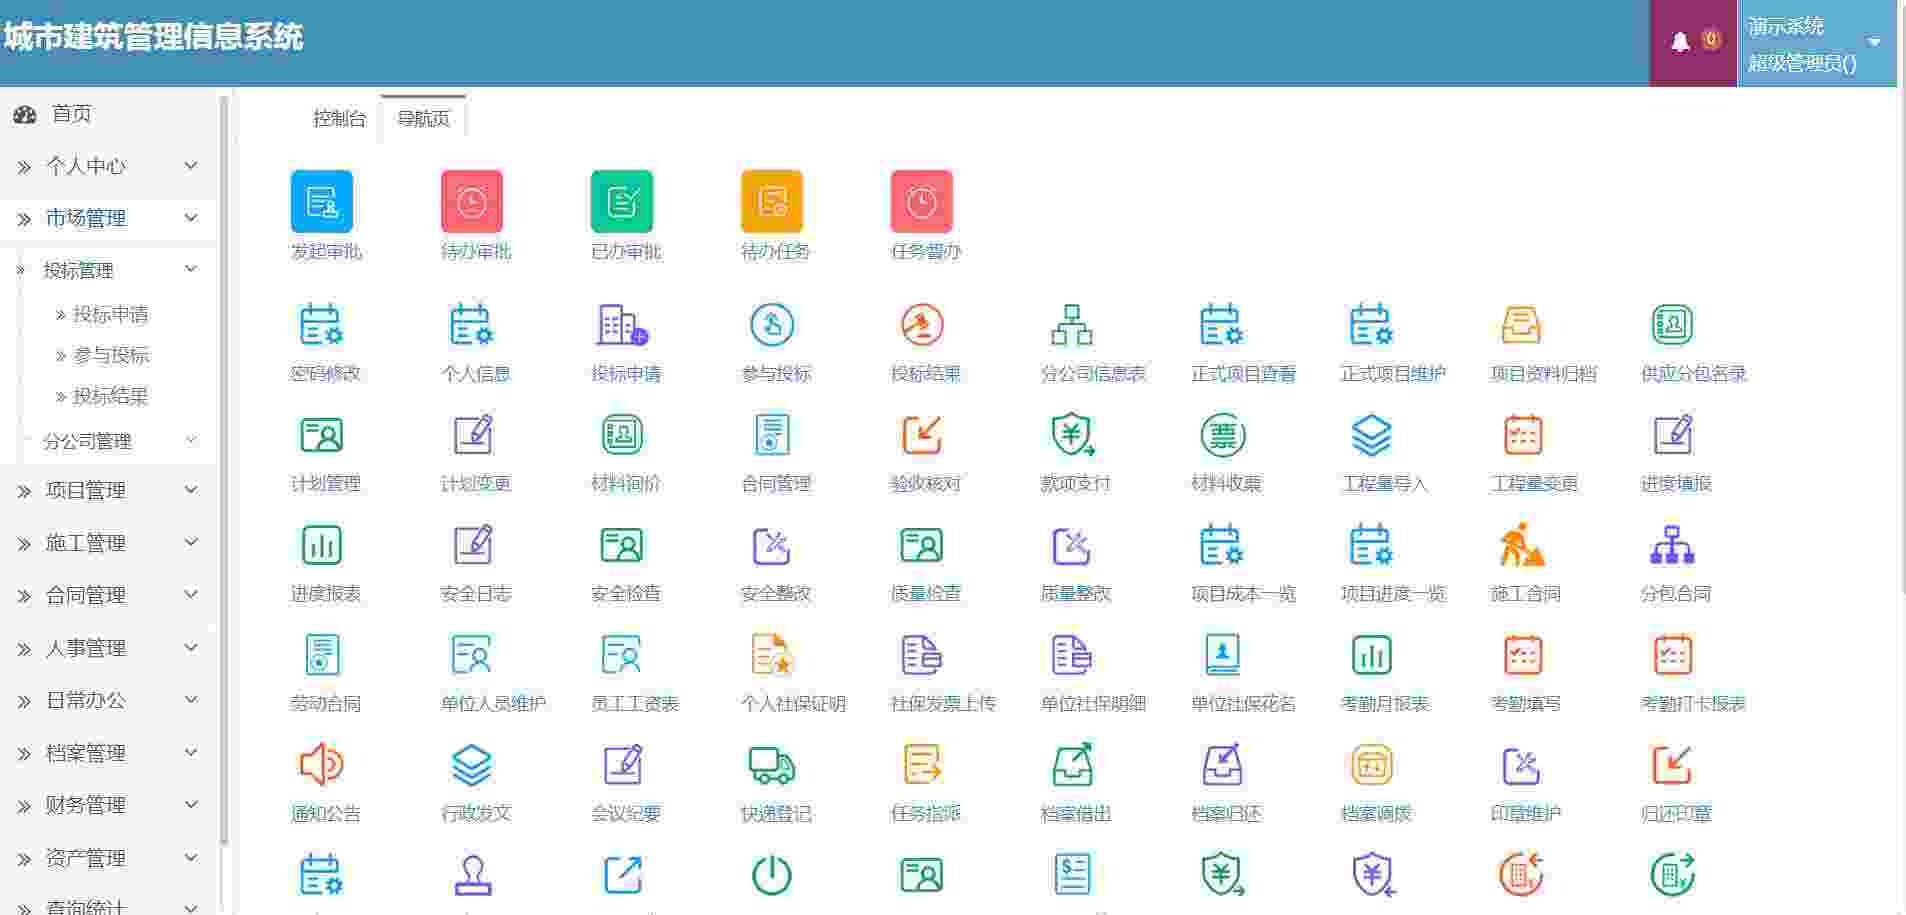The width and height of the screenshot is (1906, 915).
Task: Open 投标结果 in the sidebar tree
Action: pyautogui.click(x=110, y=396)
